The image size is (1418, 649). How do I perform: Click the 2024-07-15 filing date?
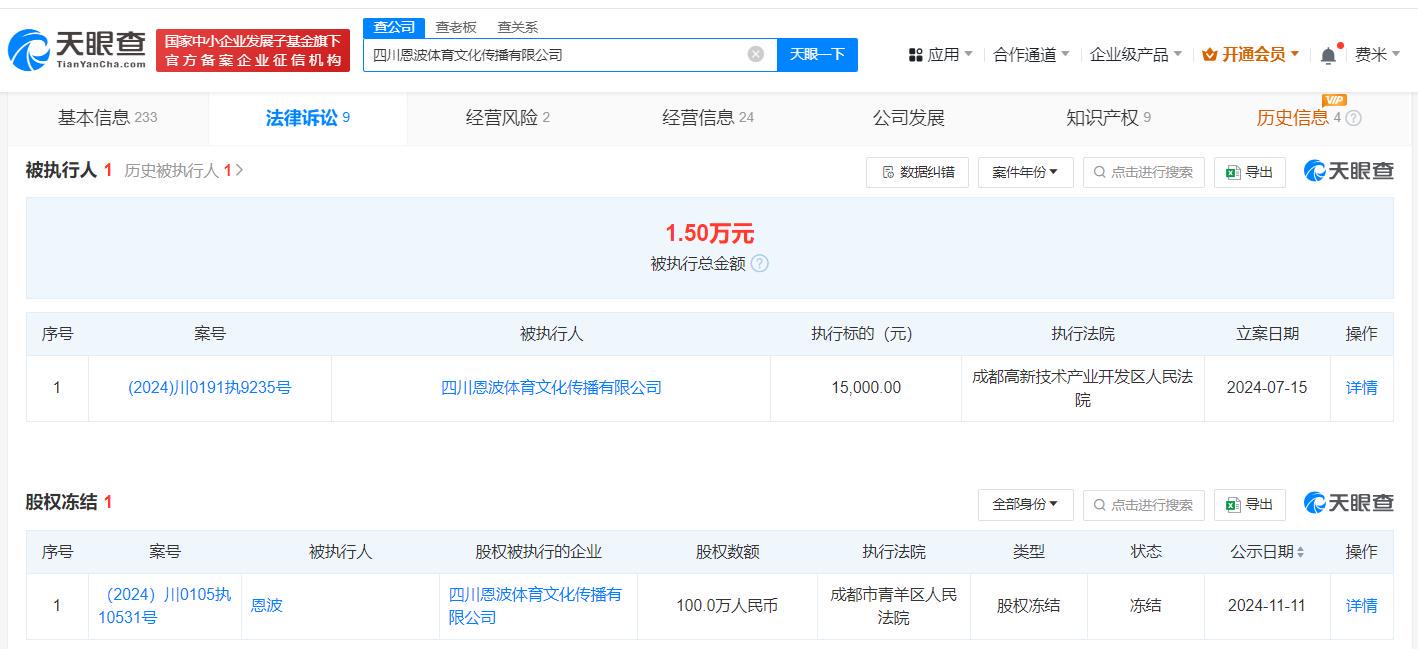coord(1267,388)
